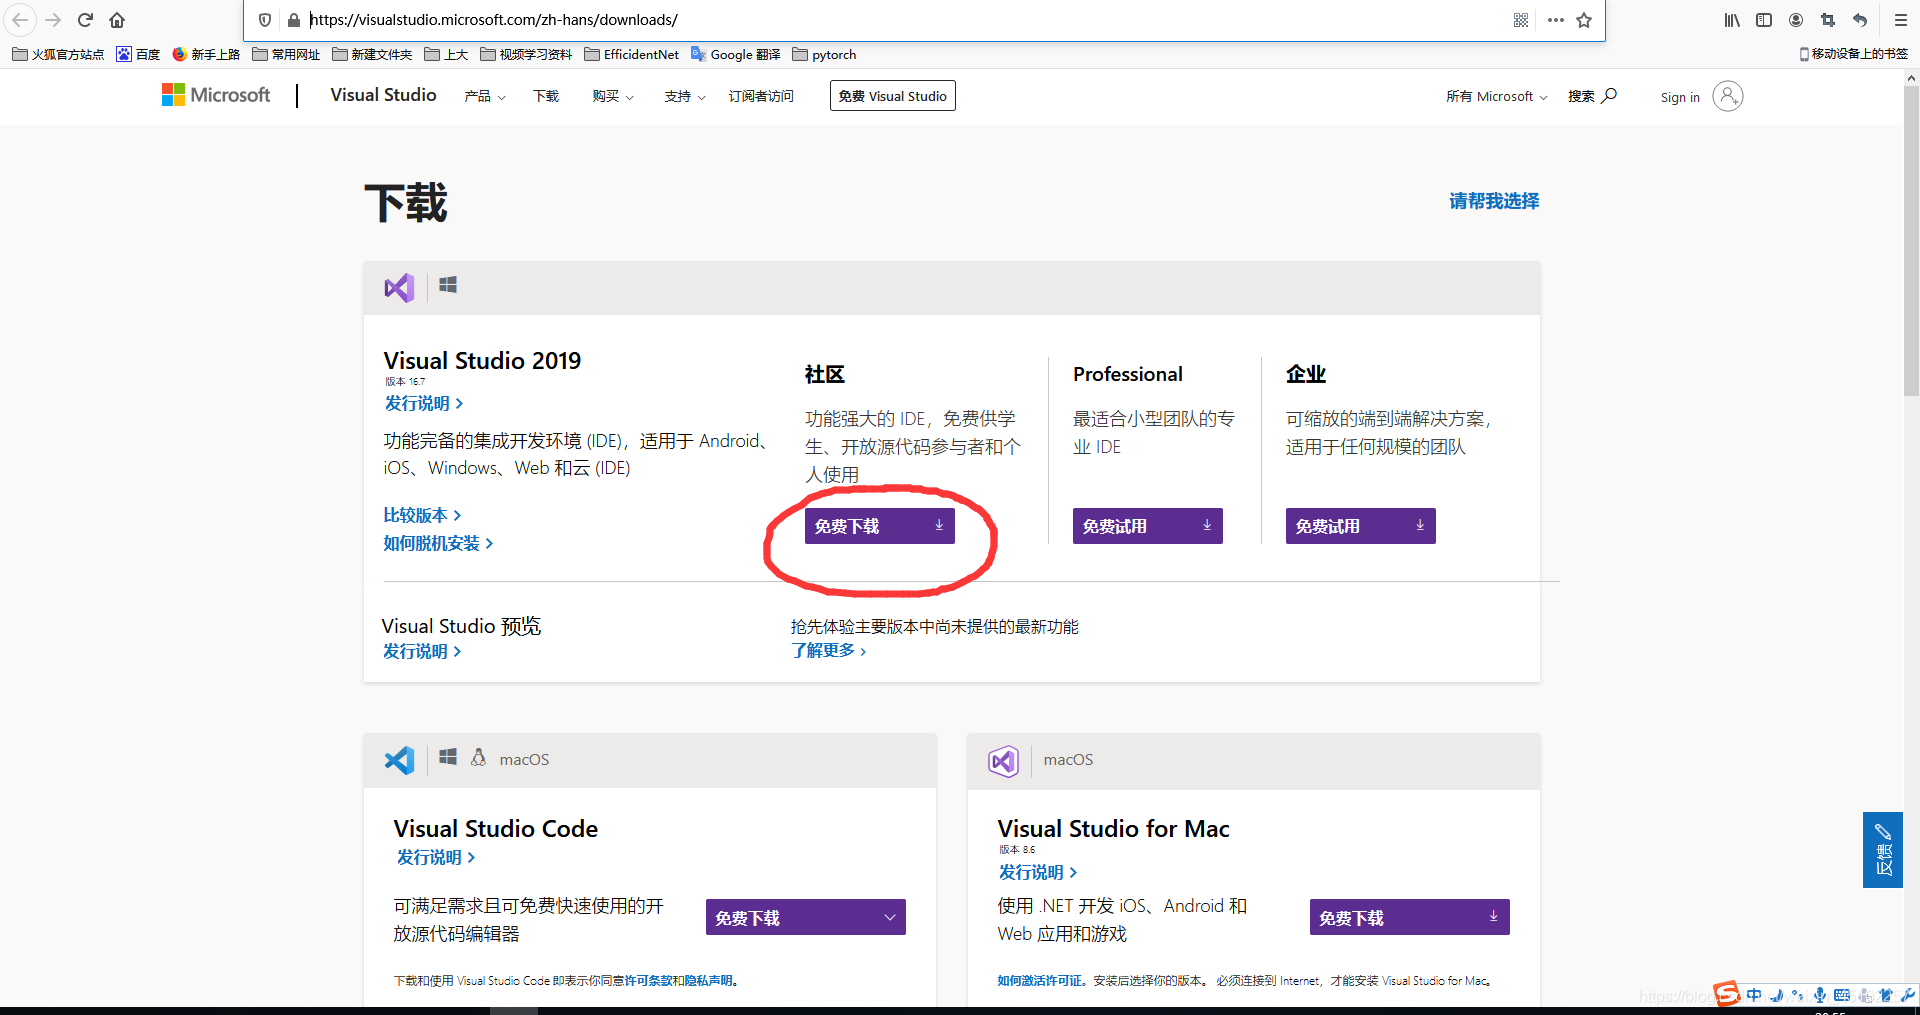Viewport: 1920px width, 1015px height.
Task: Click the Visual Studio brand nav link
Action: pyautogui.click(x=383, y=95)
